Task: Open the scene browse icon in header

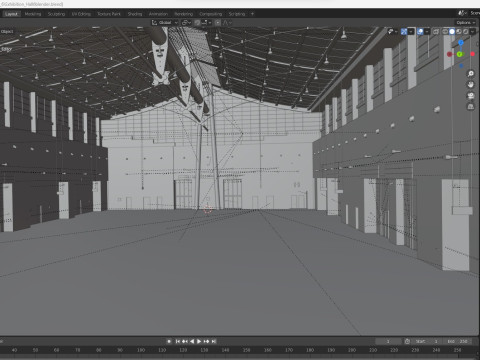Action: pyautogui.click(x=461, y=13)
